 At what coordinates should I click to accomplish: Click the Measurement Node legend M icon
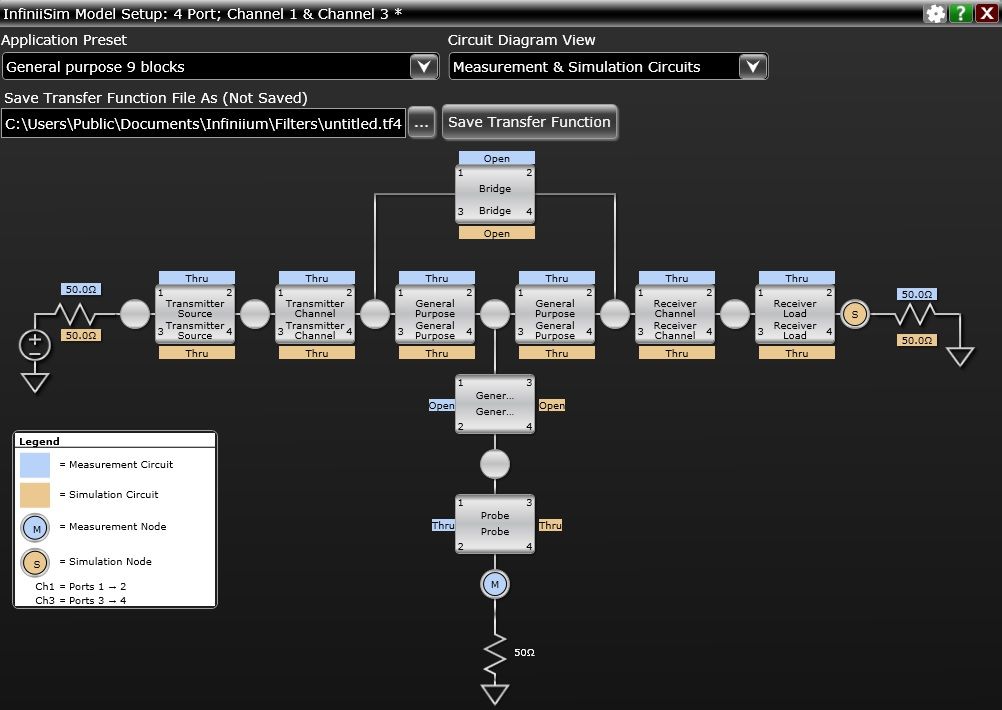[36, 529]
